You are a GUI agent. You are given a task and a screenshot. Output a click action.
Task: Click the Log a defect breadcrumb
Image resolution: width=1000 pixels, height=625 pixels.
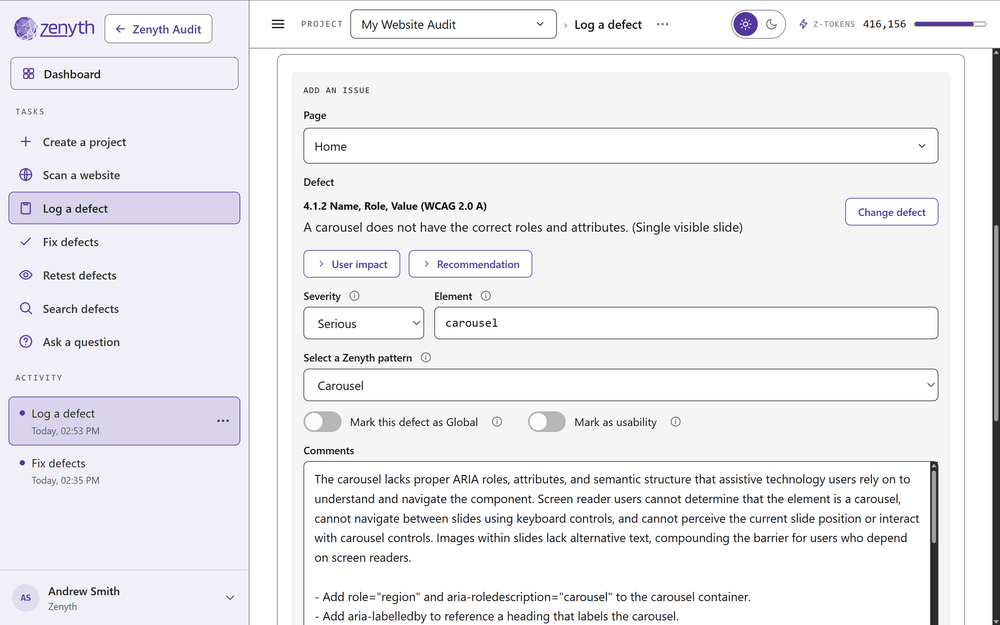608,24
